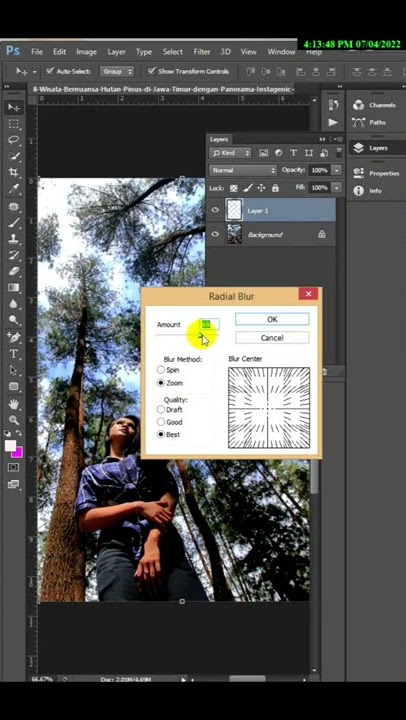Open the Filter menu
406x720 pixels.
(202, 52)
